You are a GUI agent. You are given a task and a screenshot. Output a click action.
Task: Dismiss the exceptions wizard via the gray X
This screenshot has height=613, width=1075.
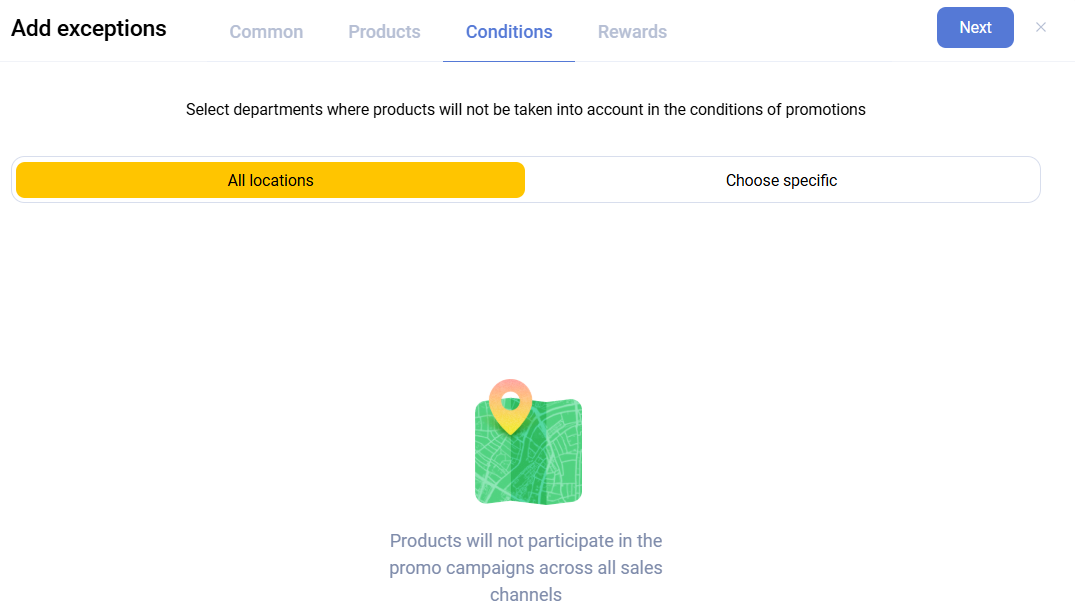point(1041,28)
